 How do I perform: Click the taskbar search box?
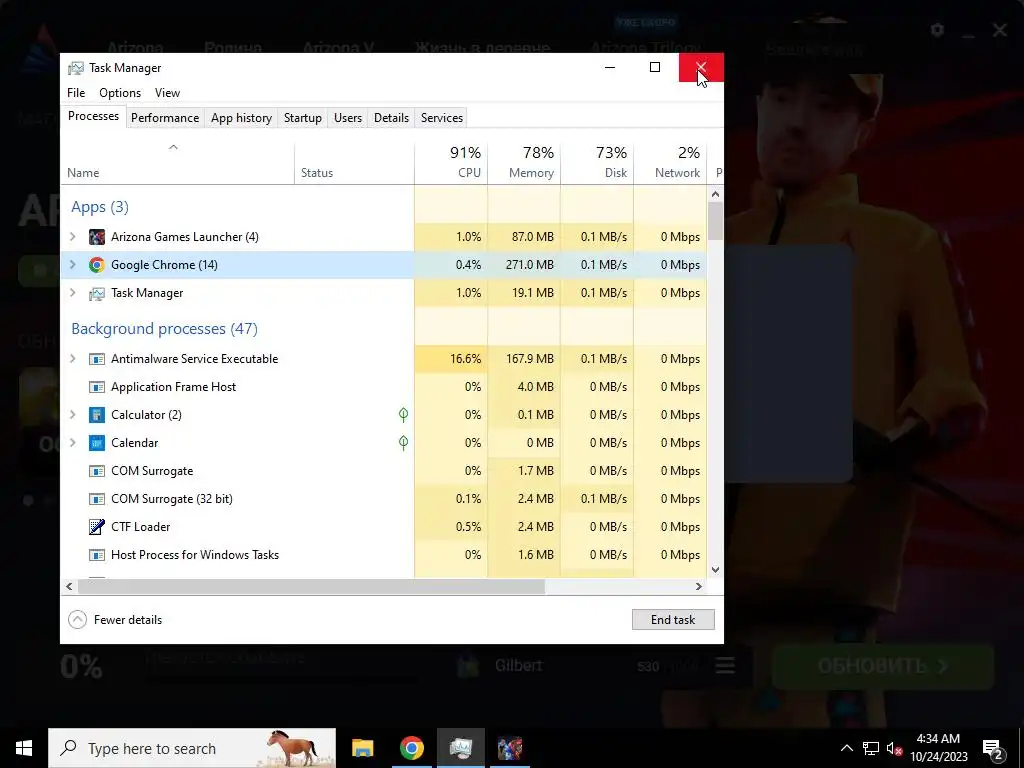192,748
